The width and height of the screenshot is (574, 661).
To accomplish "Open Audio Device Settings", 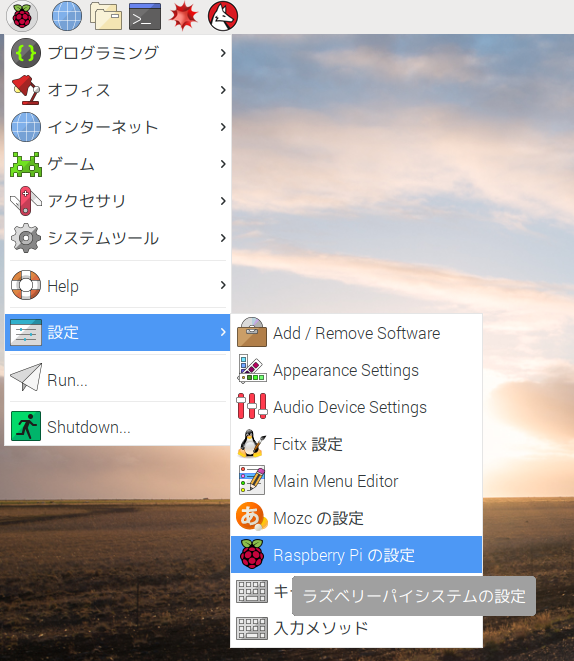I will pyautogui.click(x=357, y=407).
